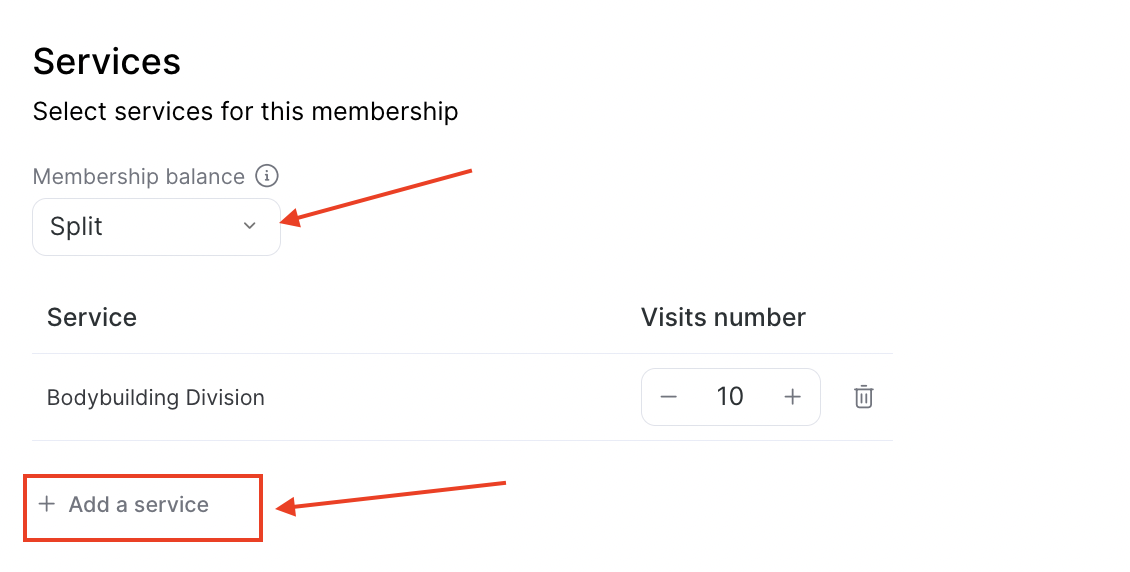The width and height of the screenshot is (1130, 572).
Task: Click the red highlight box around Add a service
Action: 143,508
